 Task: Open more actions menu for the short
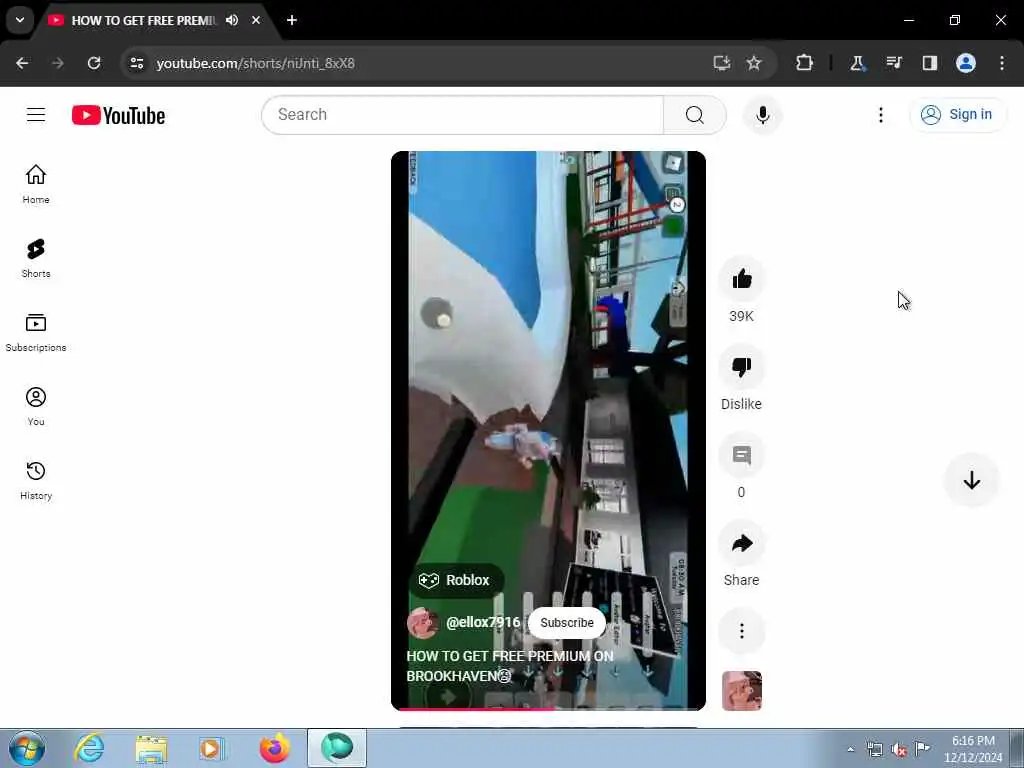pos(741,631)
